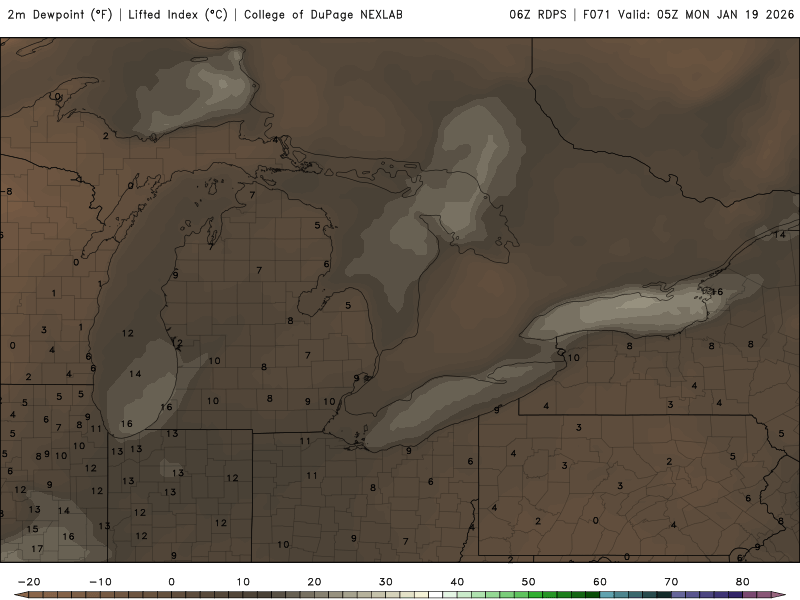800x600 pixels.
Task: Click the '-10' label on the color scale
Action: (x=100, y=582)
